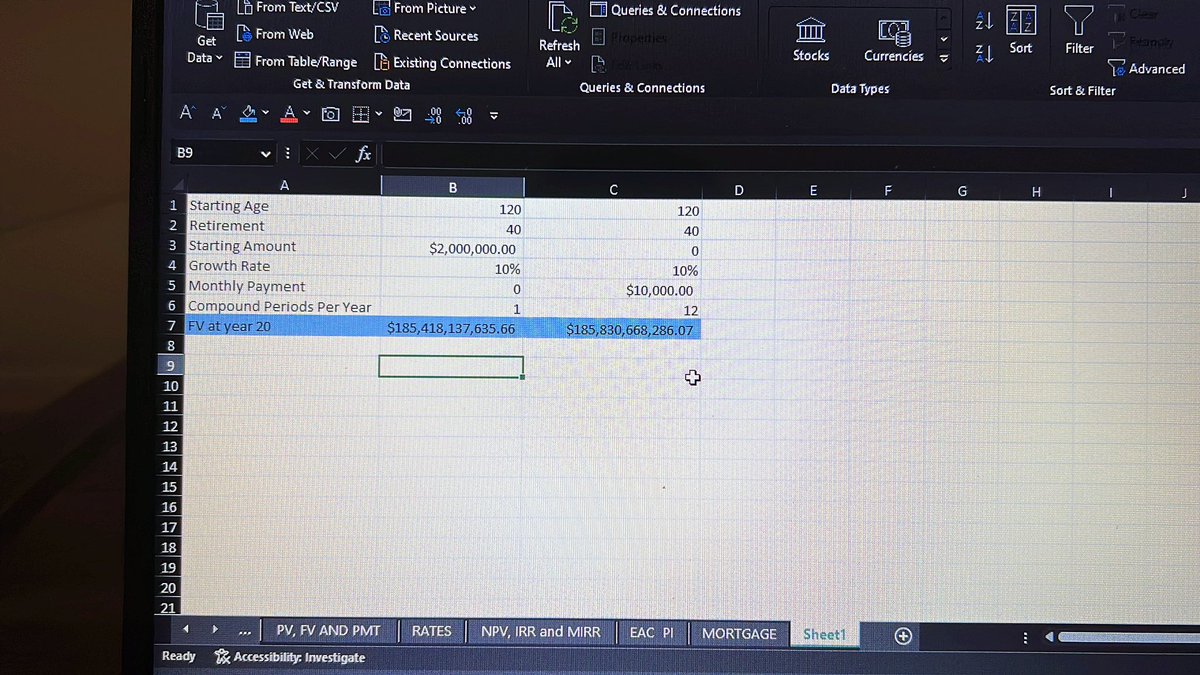Open the borders dropdown arrow
The width and height of the screenshot is (1200, 675).
tap(381, 114)
